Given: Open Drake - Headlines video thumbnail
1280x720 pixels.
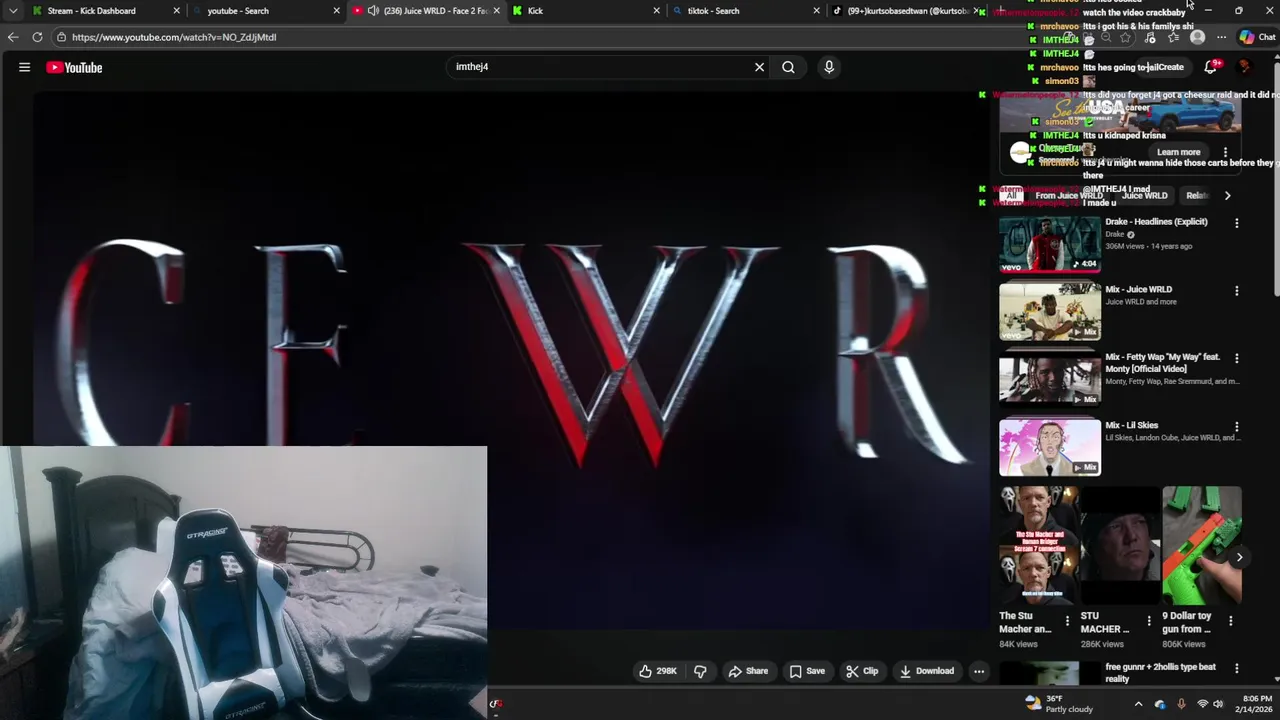Looking at the screenshot, I should pyautogui.click(x=1050, y=244).
